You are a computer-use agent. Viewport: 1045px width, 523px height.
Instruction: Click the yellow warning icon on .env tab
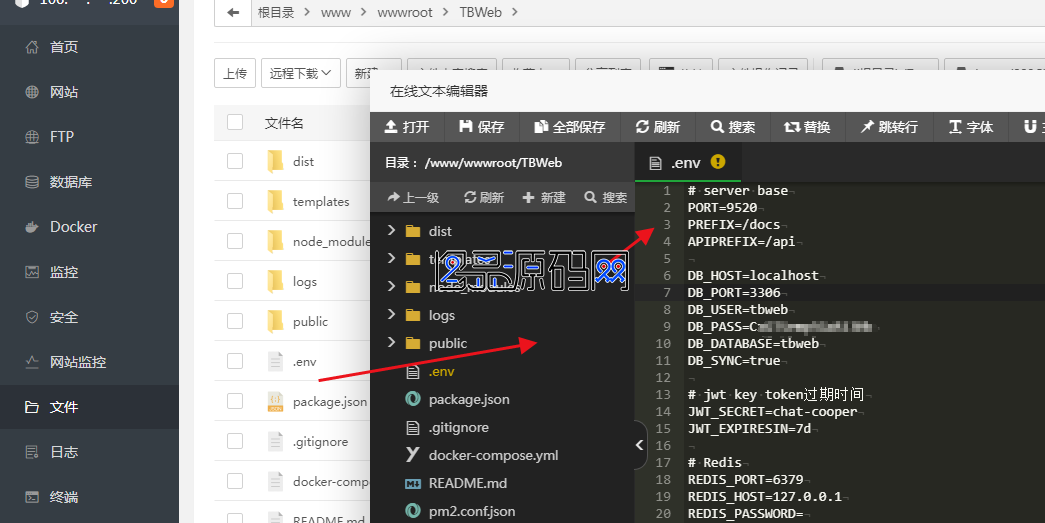point(718,161)
